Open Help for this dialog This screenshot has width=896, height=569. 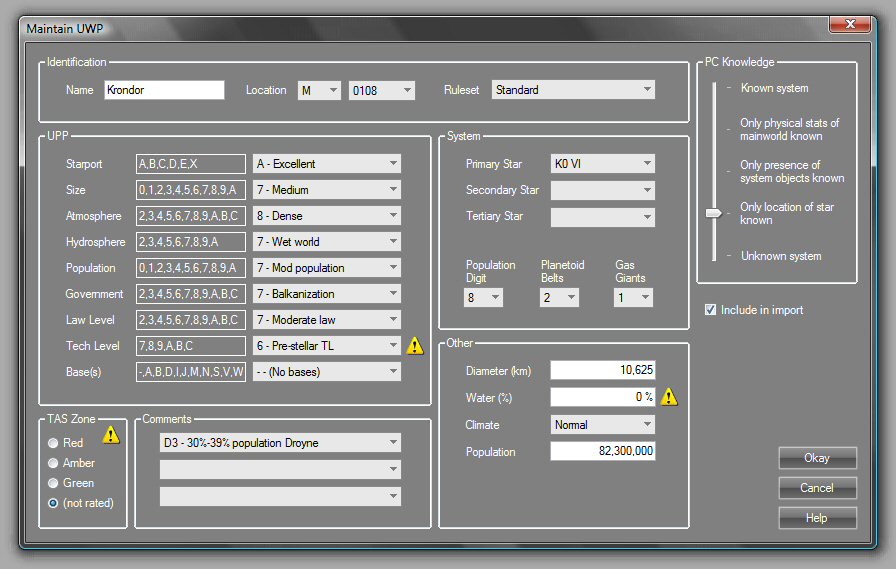817,518
